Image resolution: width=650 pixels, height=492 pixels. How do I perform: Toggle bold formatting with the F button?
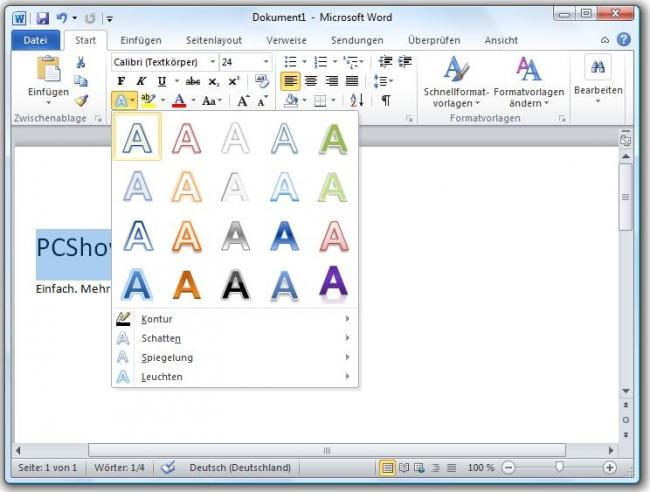[121, 81]
